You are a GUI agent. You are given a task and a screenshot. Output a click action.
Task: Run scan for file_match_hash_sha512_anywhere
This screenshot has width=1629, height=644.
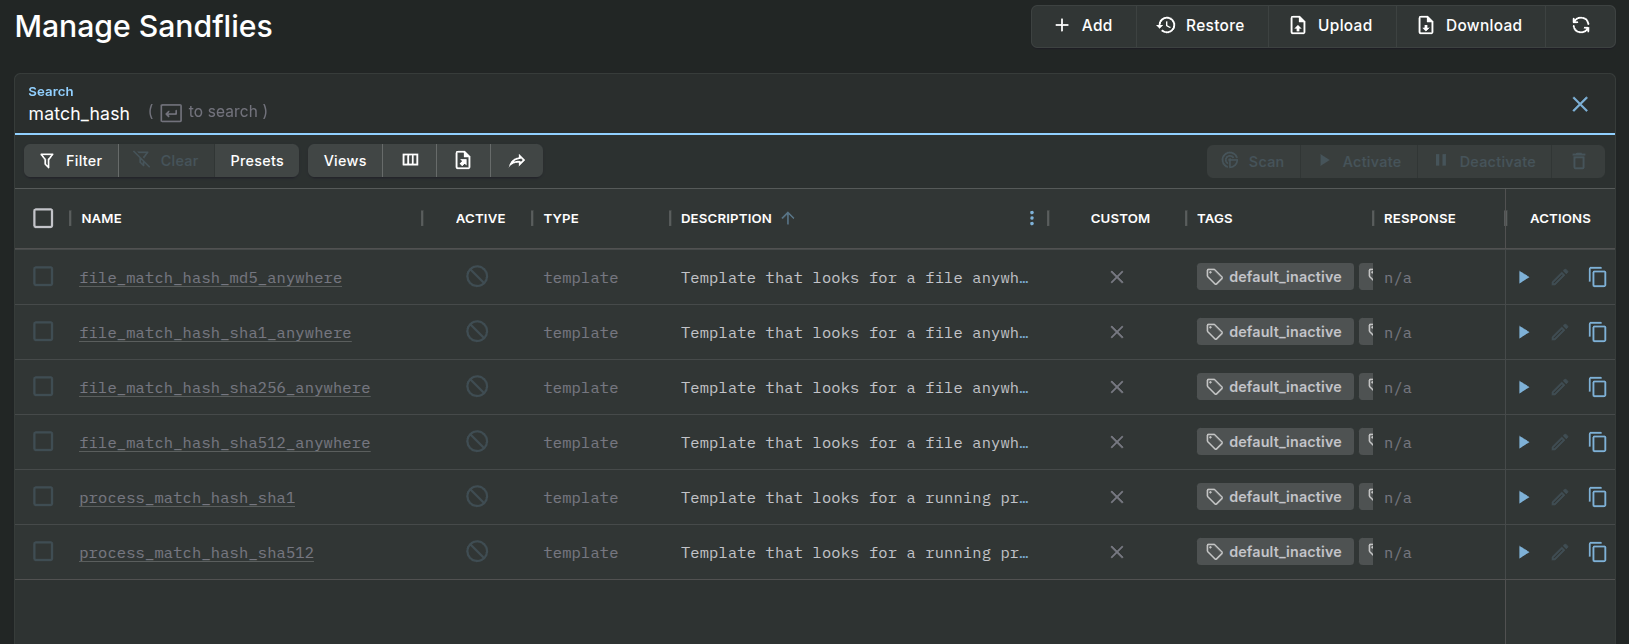[1524, 442]
